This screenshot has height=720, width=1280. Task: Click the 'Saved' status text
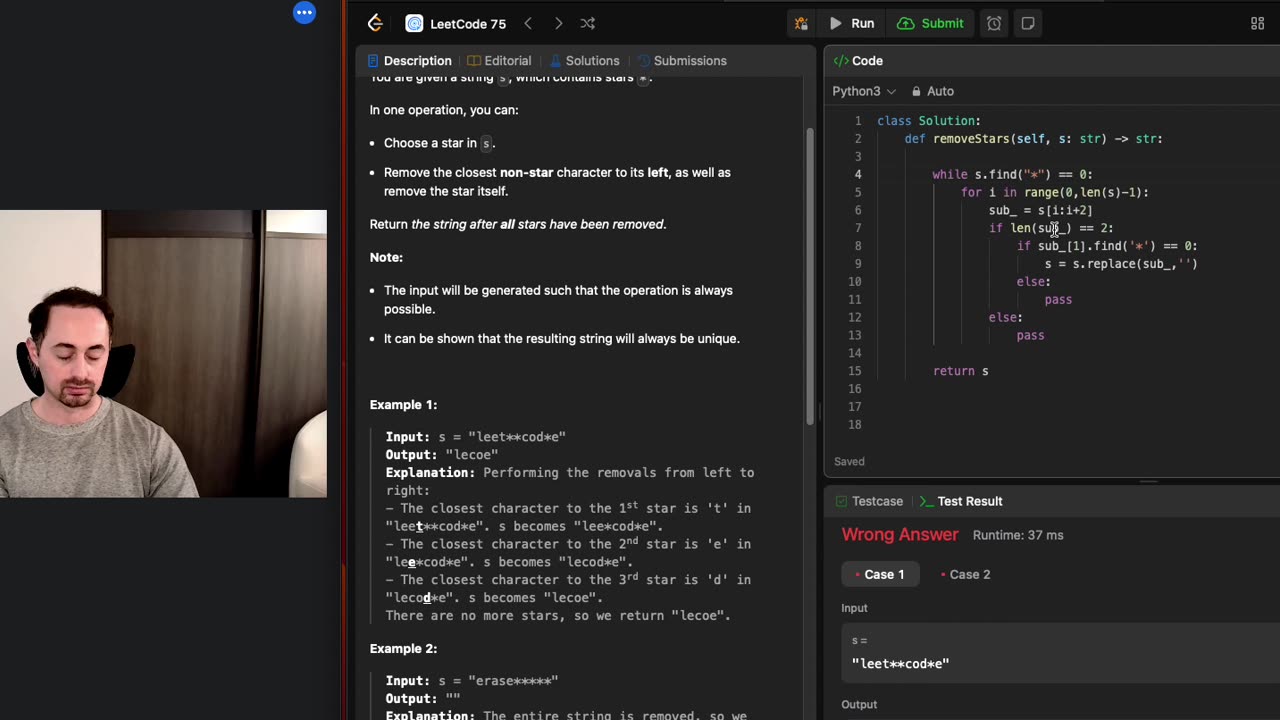pos(849,461)
